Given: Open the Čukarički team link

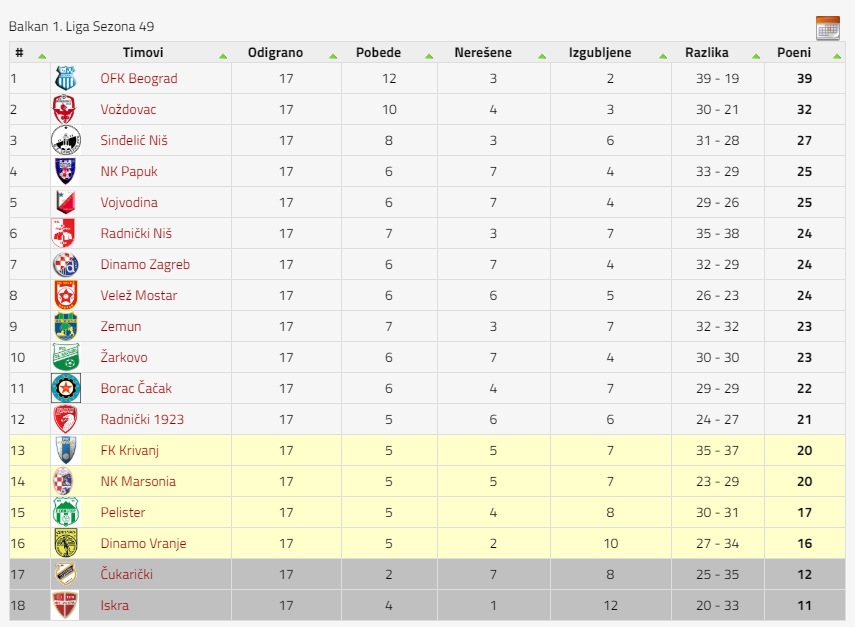Looking at the screenshot, I should coord(127,574).
